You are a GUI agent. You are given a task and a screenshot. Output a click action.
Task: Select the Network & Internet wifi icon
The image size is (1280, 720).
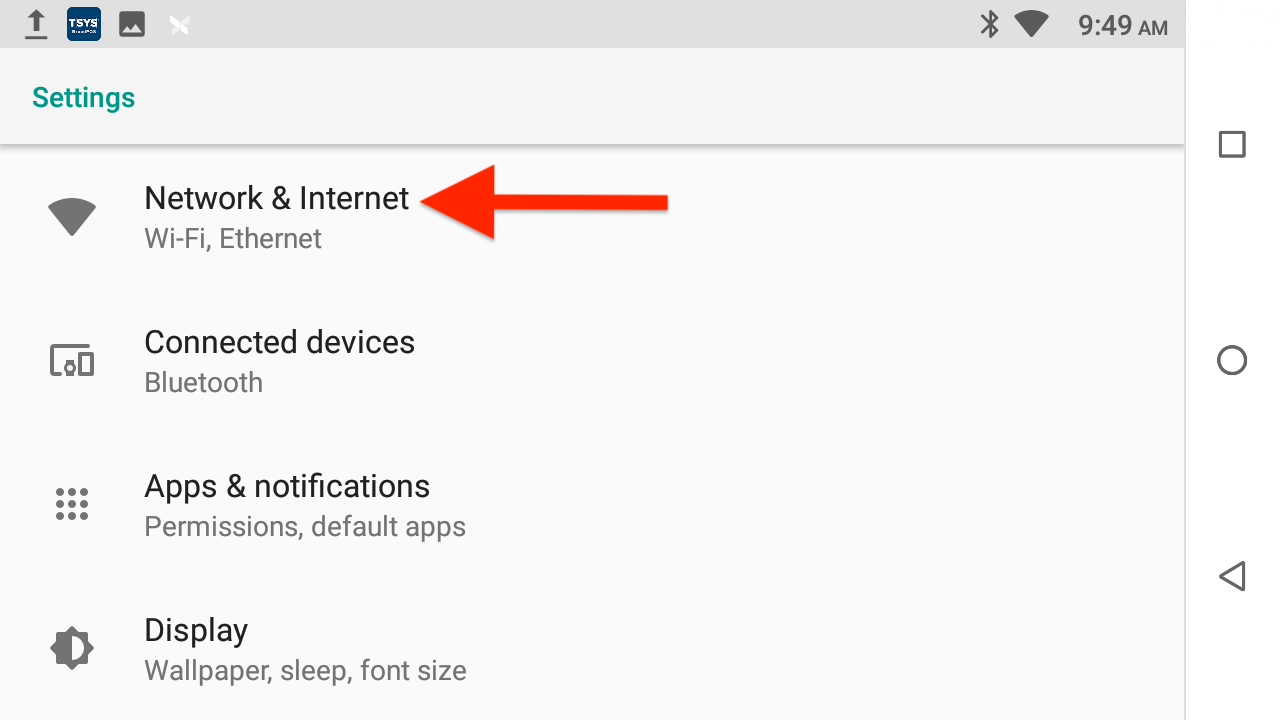pos(71,216)
